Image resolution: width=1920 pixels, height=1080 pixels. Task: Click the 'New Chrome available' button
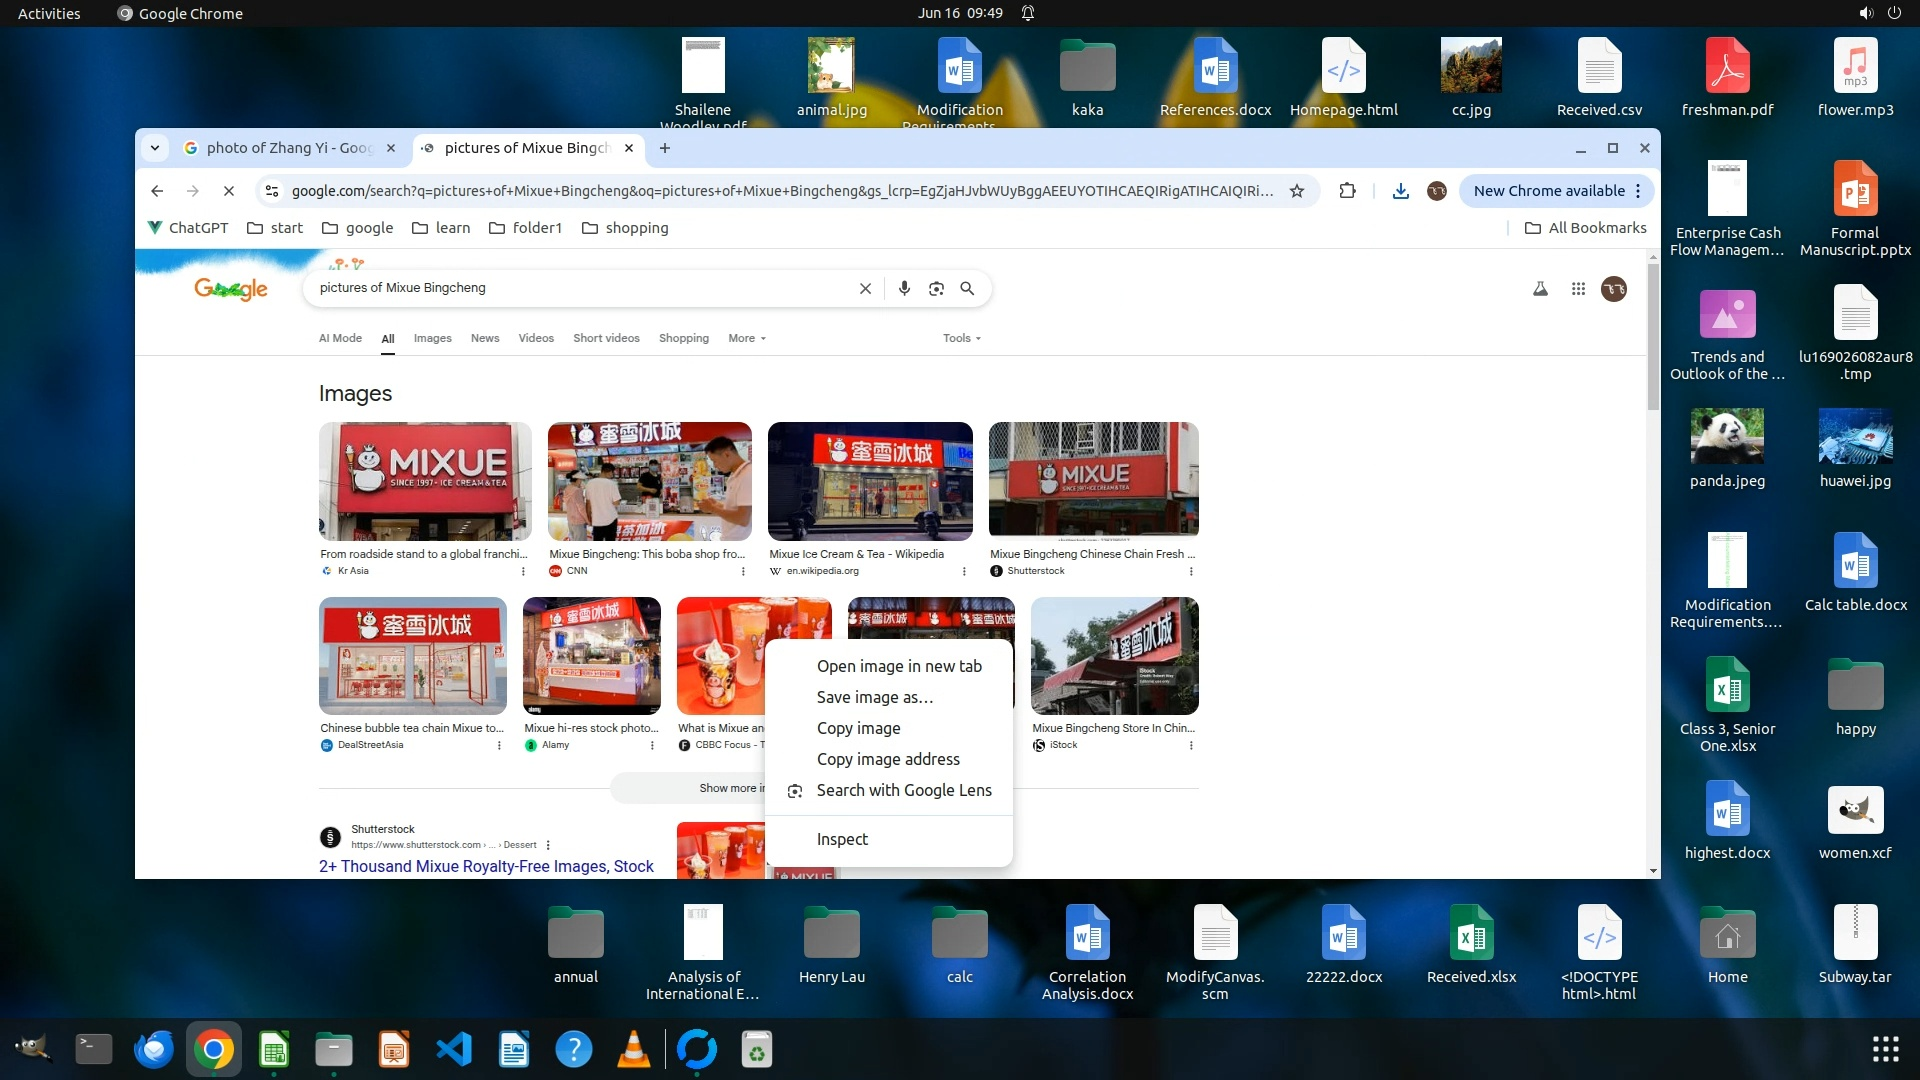pyautogui.click(x=1548, y=191)
